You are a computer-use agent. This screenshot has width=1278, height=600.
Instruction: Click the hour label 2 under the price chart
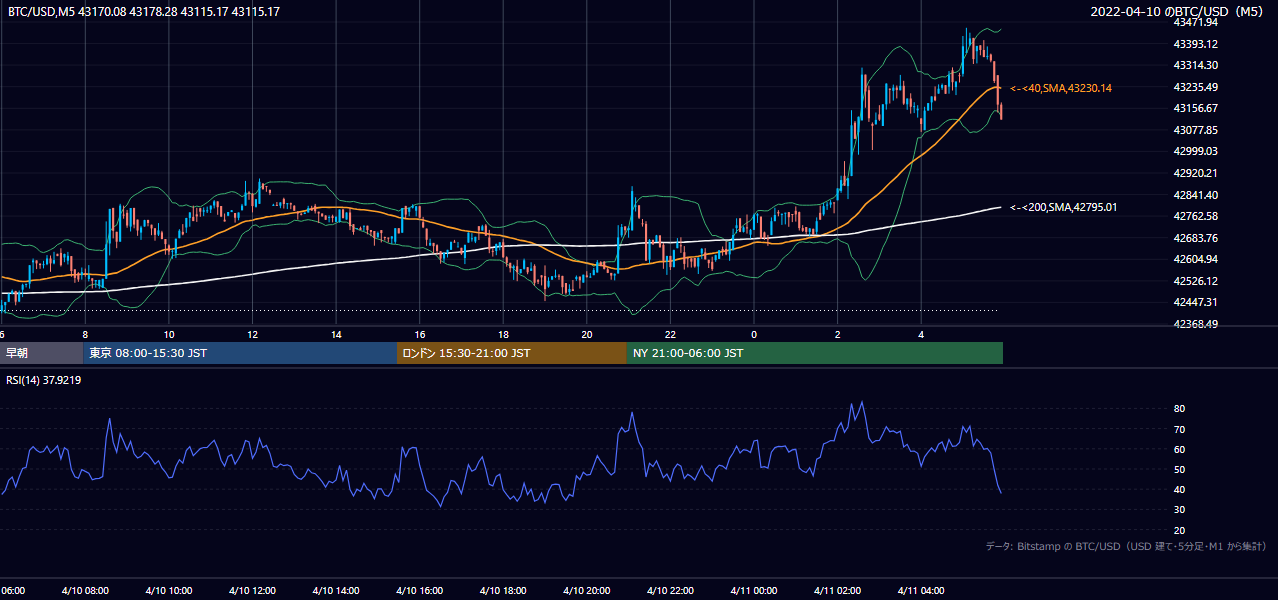(837, 335)
